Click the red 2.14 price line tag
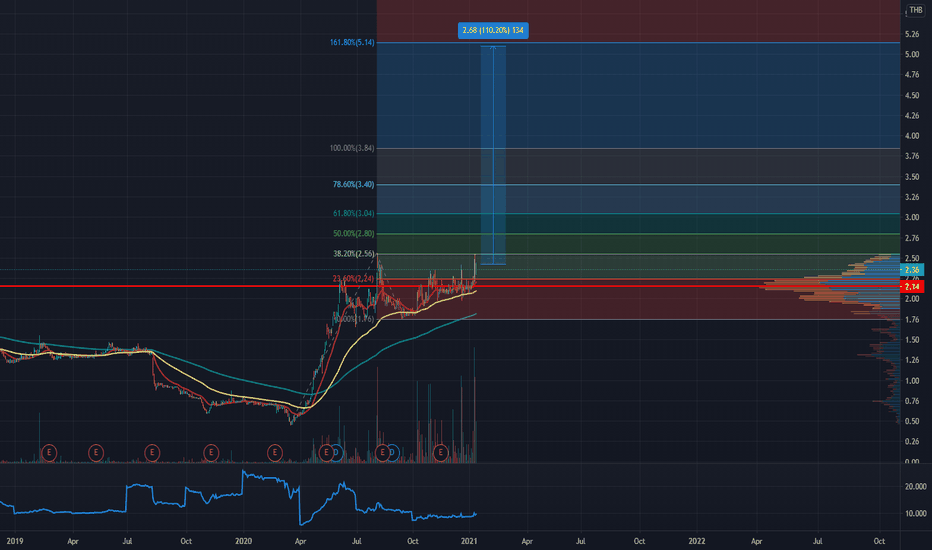 pos(912,287)
